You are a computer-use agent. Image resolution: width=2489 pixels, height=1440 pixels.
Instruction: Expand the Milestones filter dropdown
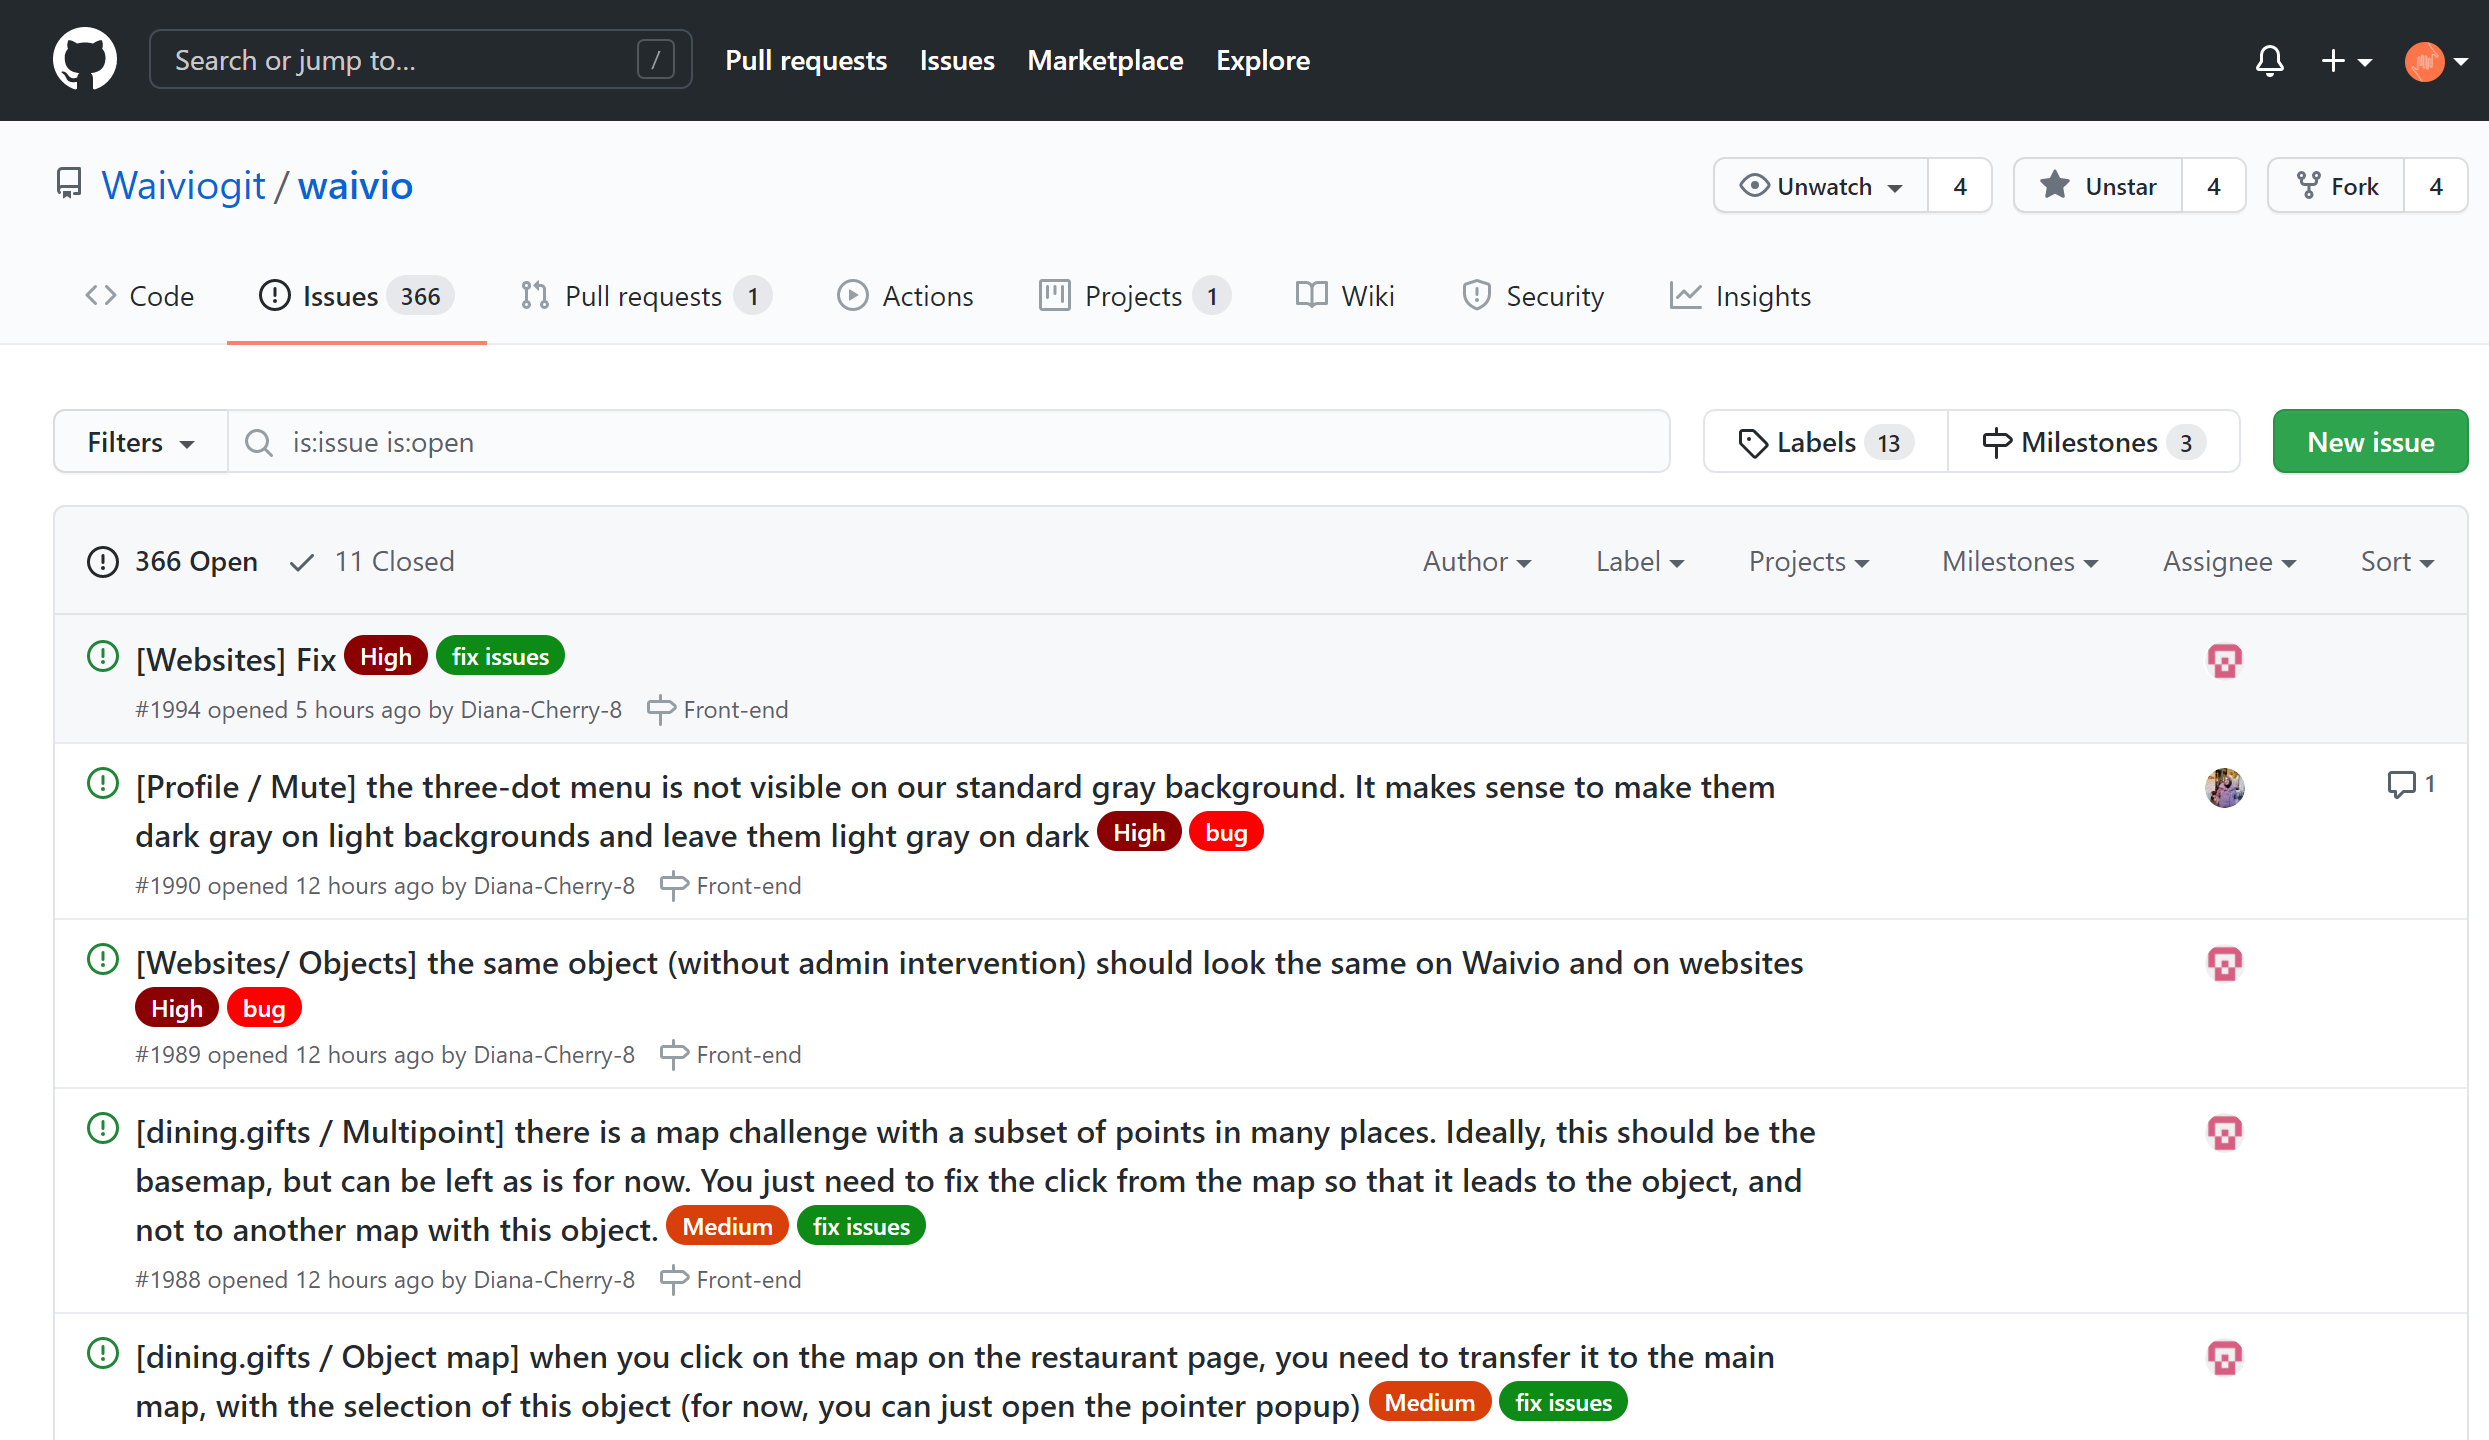(x=2020, y=562)
